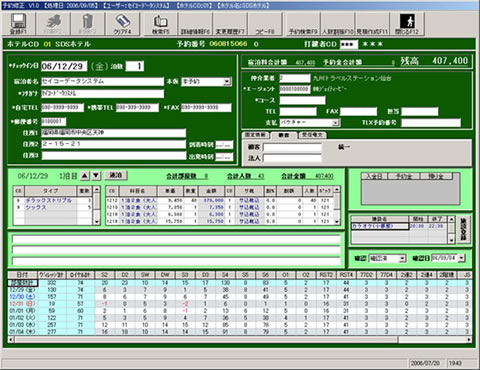Viewport: 480px width, 370px height.
Task: Click the 入金日 column header
Action: (x=374, y=176)
